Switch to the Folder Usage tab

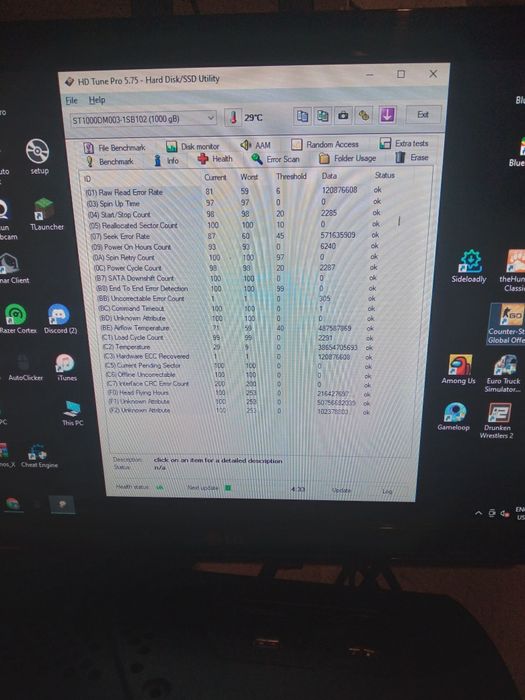tap(348, 158)
